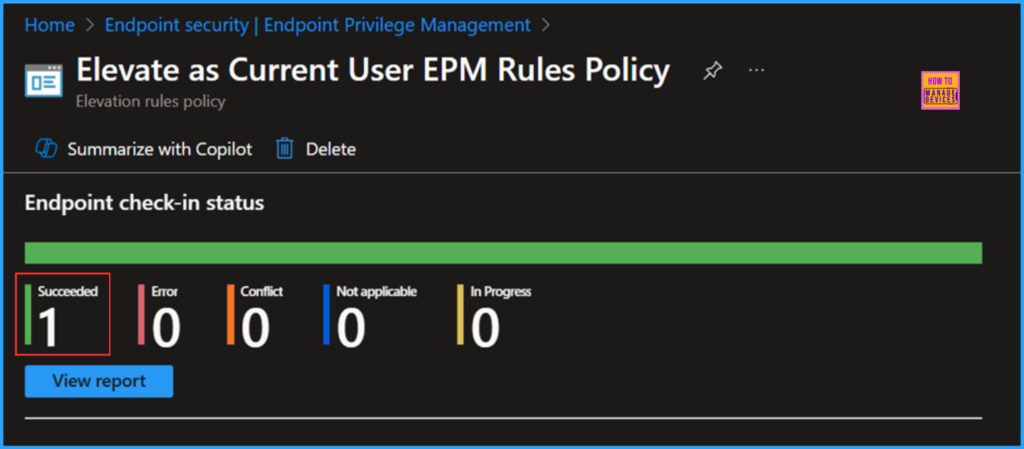The width and height of the screenshot is (1024, 449).
Task: Click the green check-in status progress bar
Action: (x=504, y=253)
